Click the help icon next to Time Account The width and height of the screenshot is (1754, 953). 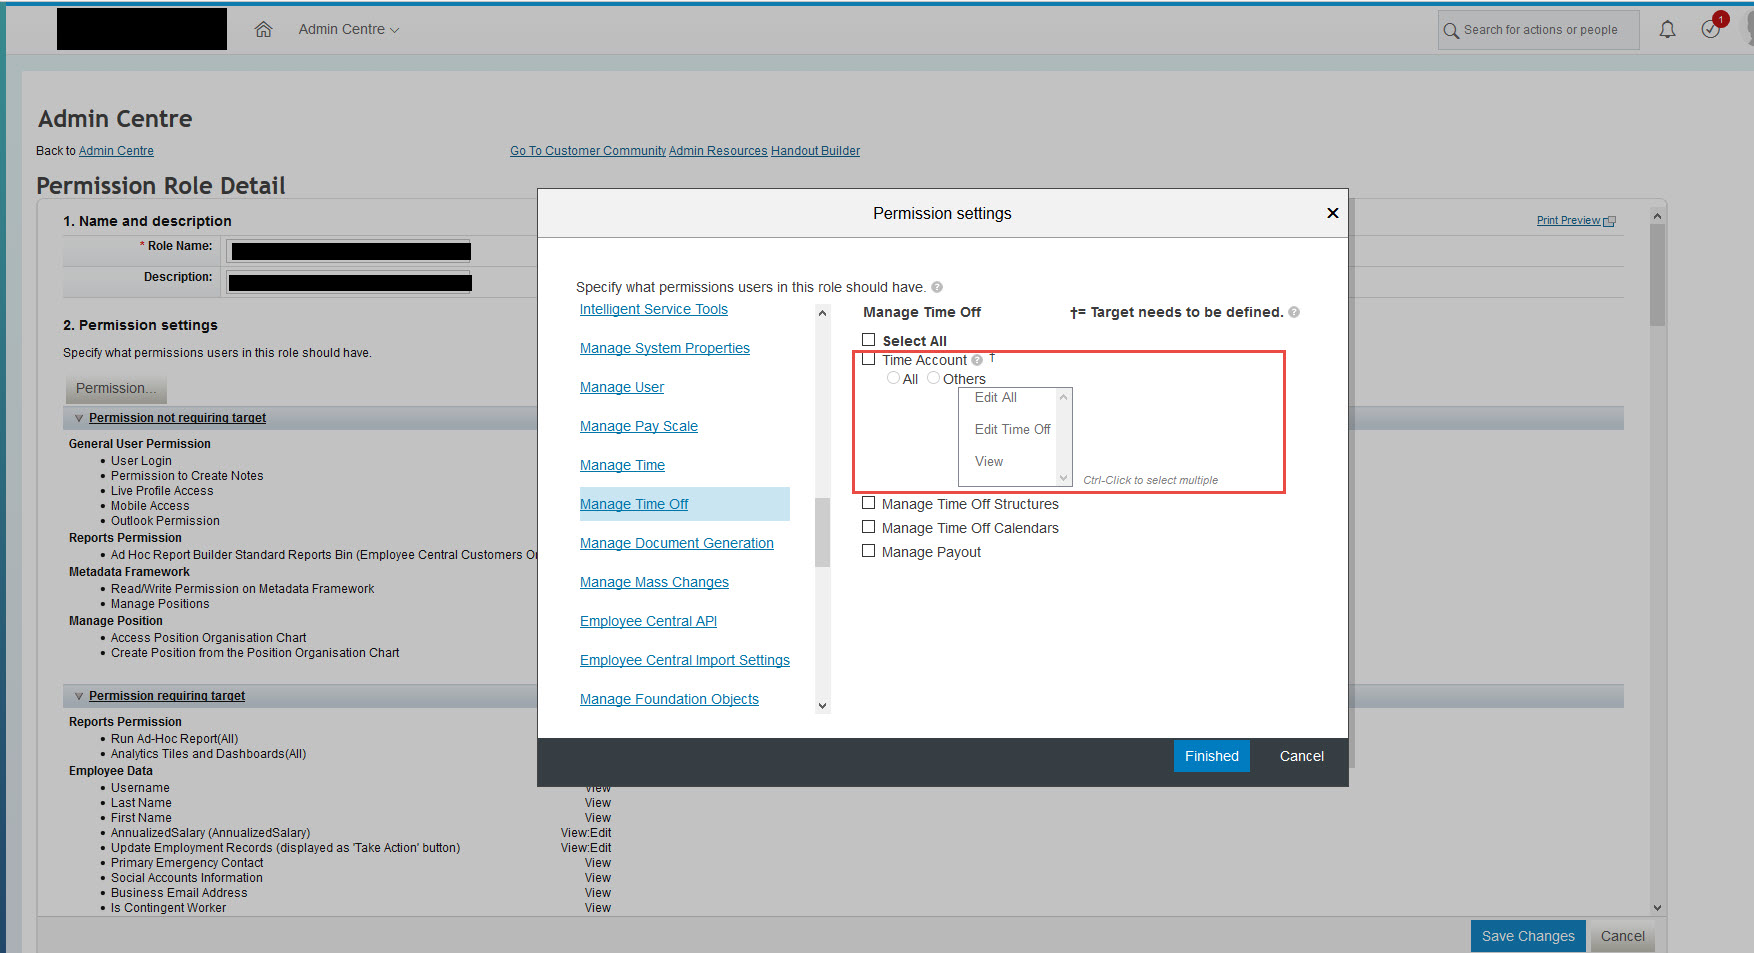point(977,360)
